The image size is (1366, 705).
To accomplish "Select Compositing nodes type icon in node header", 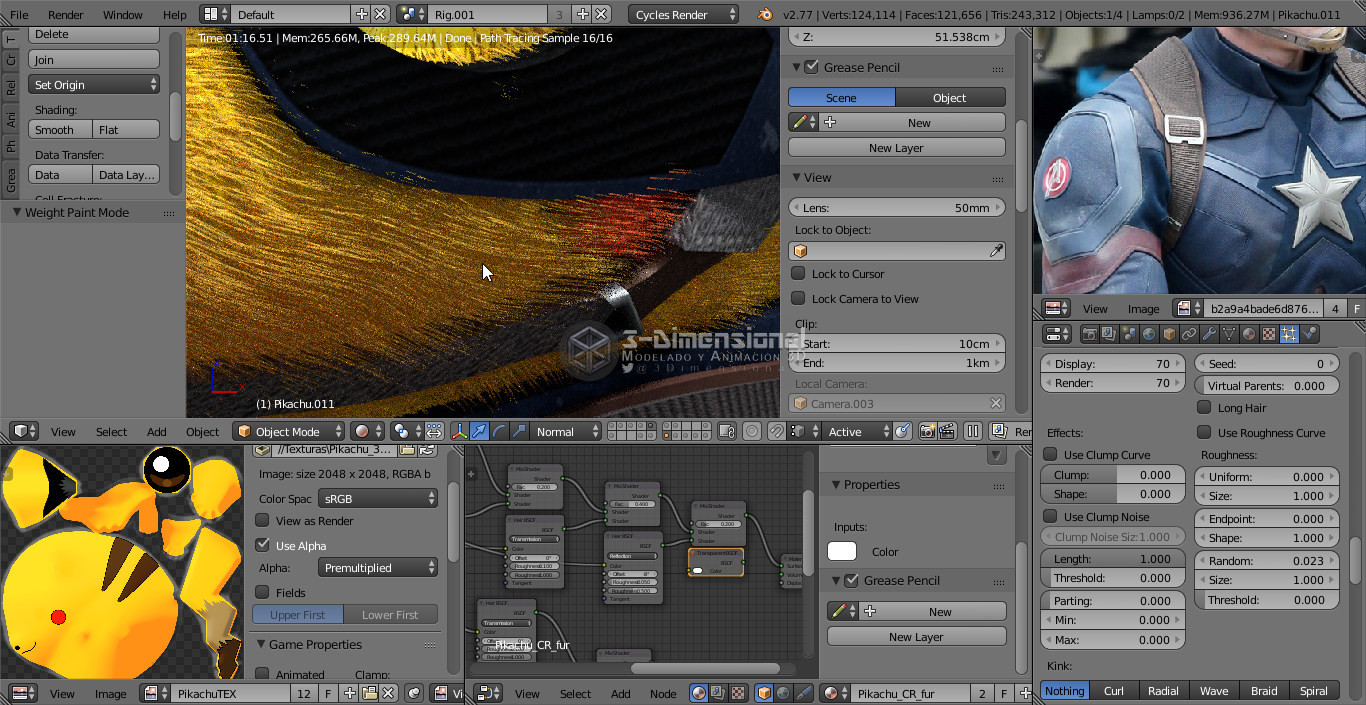I will click(x=719, y=693).
